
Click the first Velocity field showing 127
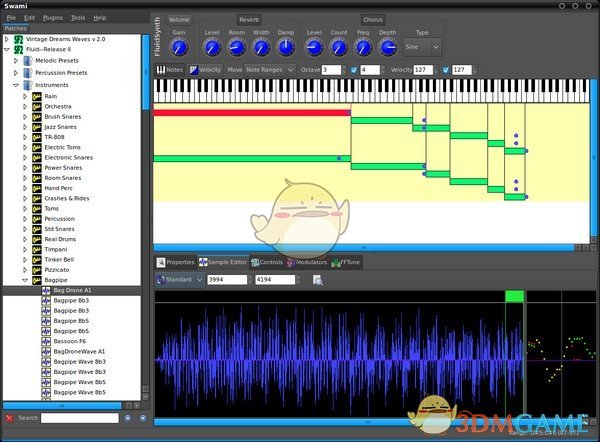pyautogui.click(x=423, y=70)
